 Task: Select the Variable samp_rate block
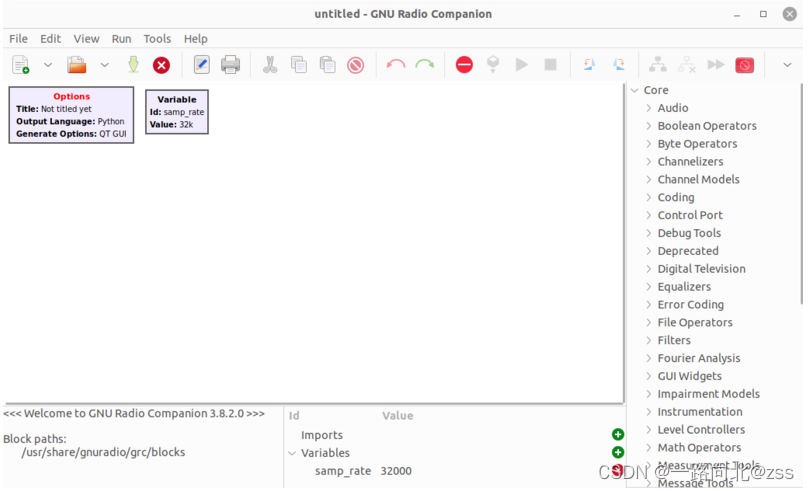coord(177,112)
